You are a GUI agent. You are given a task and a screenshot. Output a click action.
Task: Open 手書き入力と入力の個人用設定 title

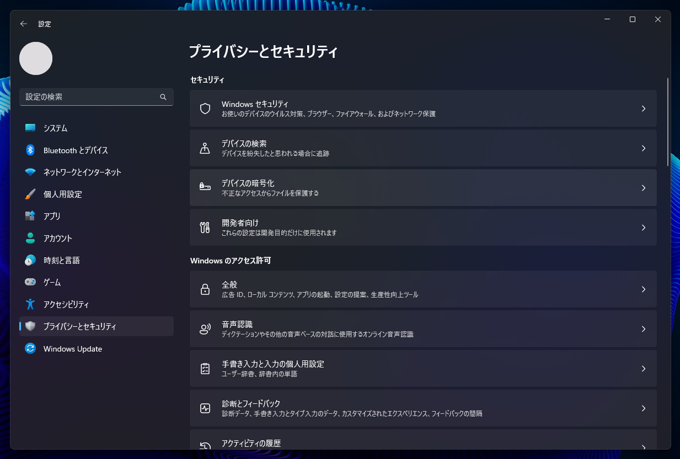pyautogui.click(x=273, y=364)
